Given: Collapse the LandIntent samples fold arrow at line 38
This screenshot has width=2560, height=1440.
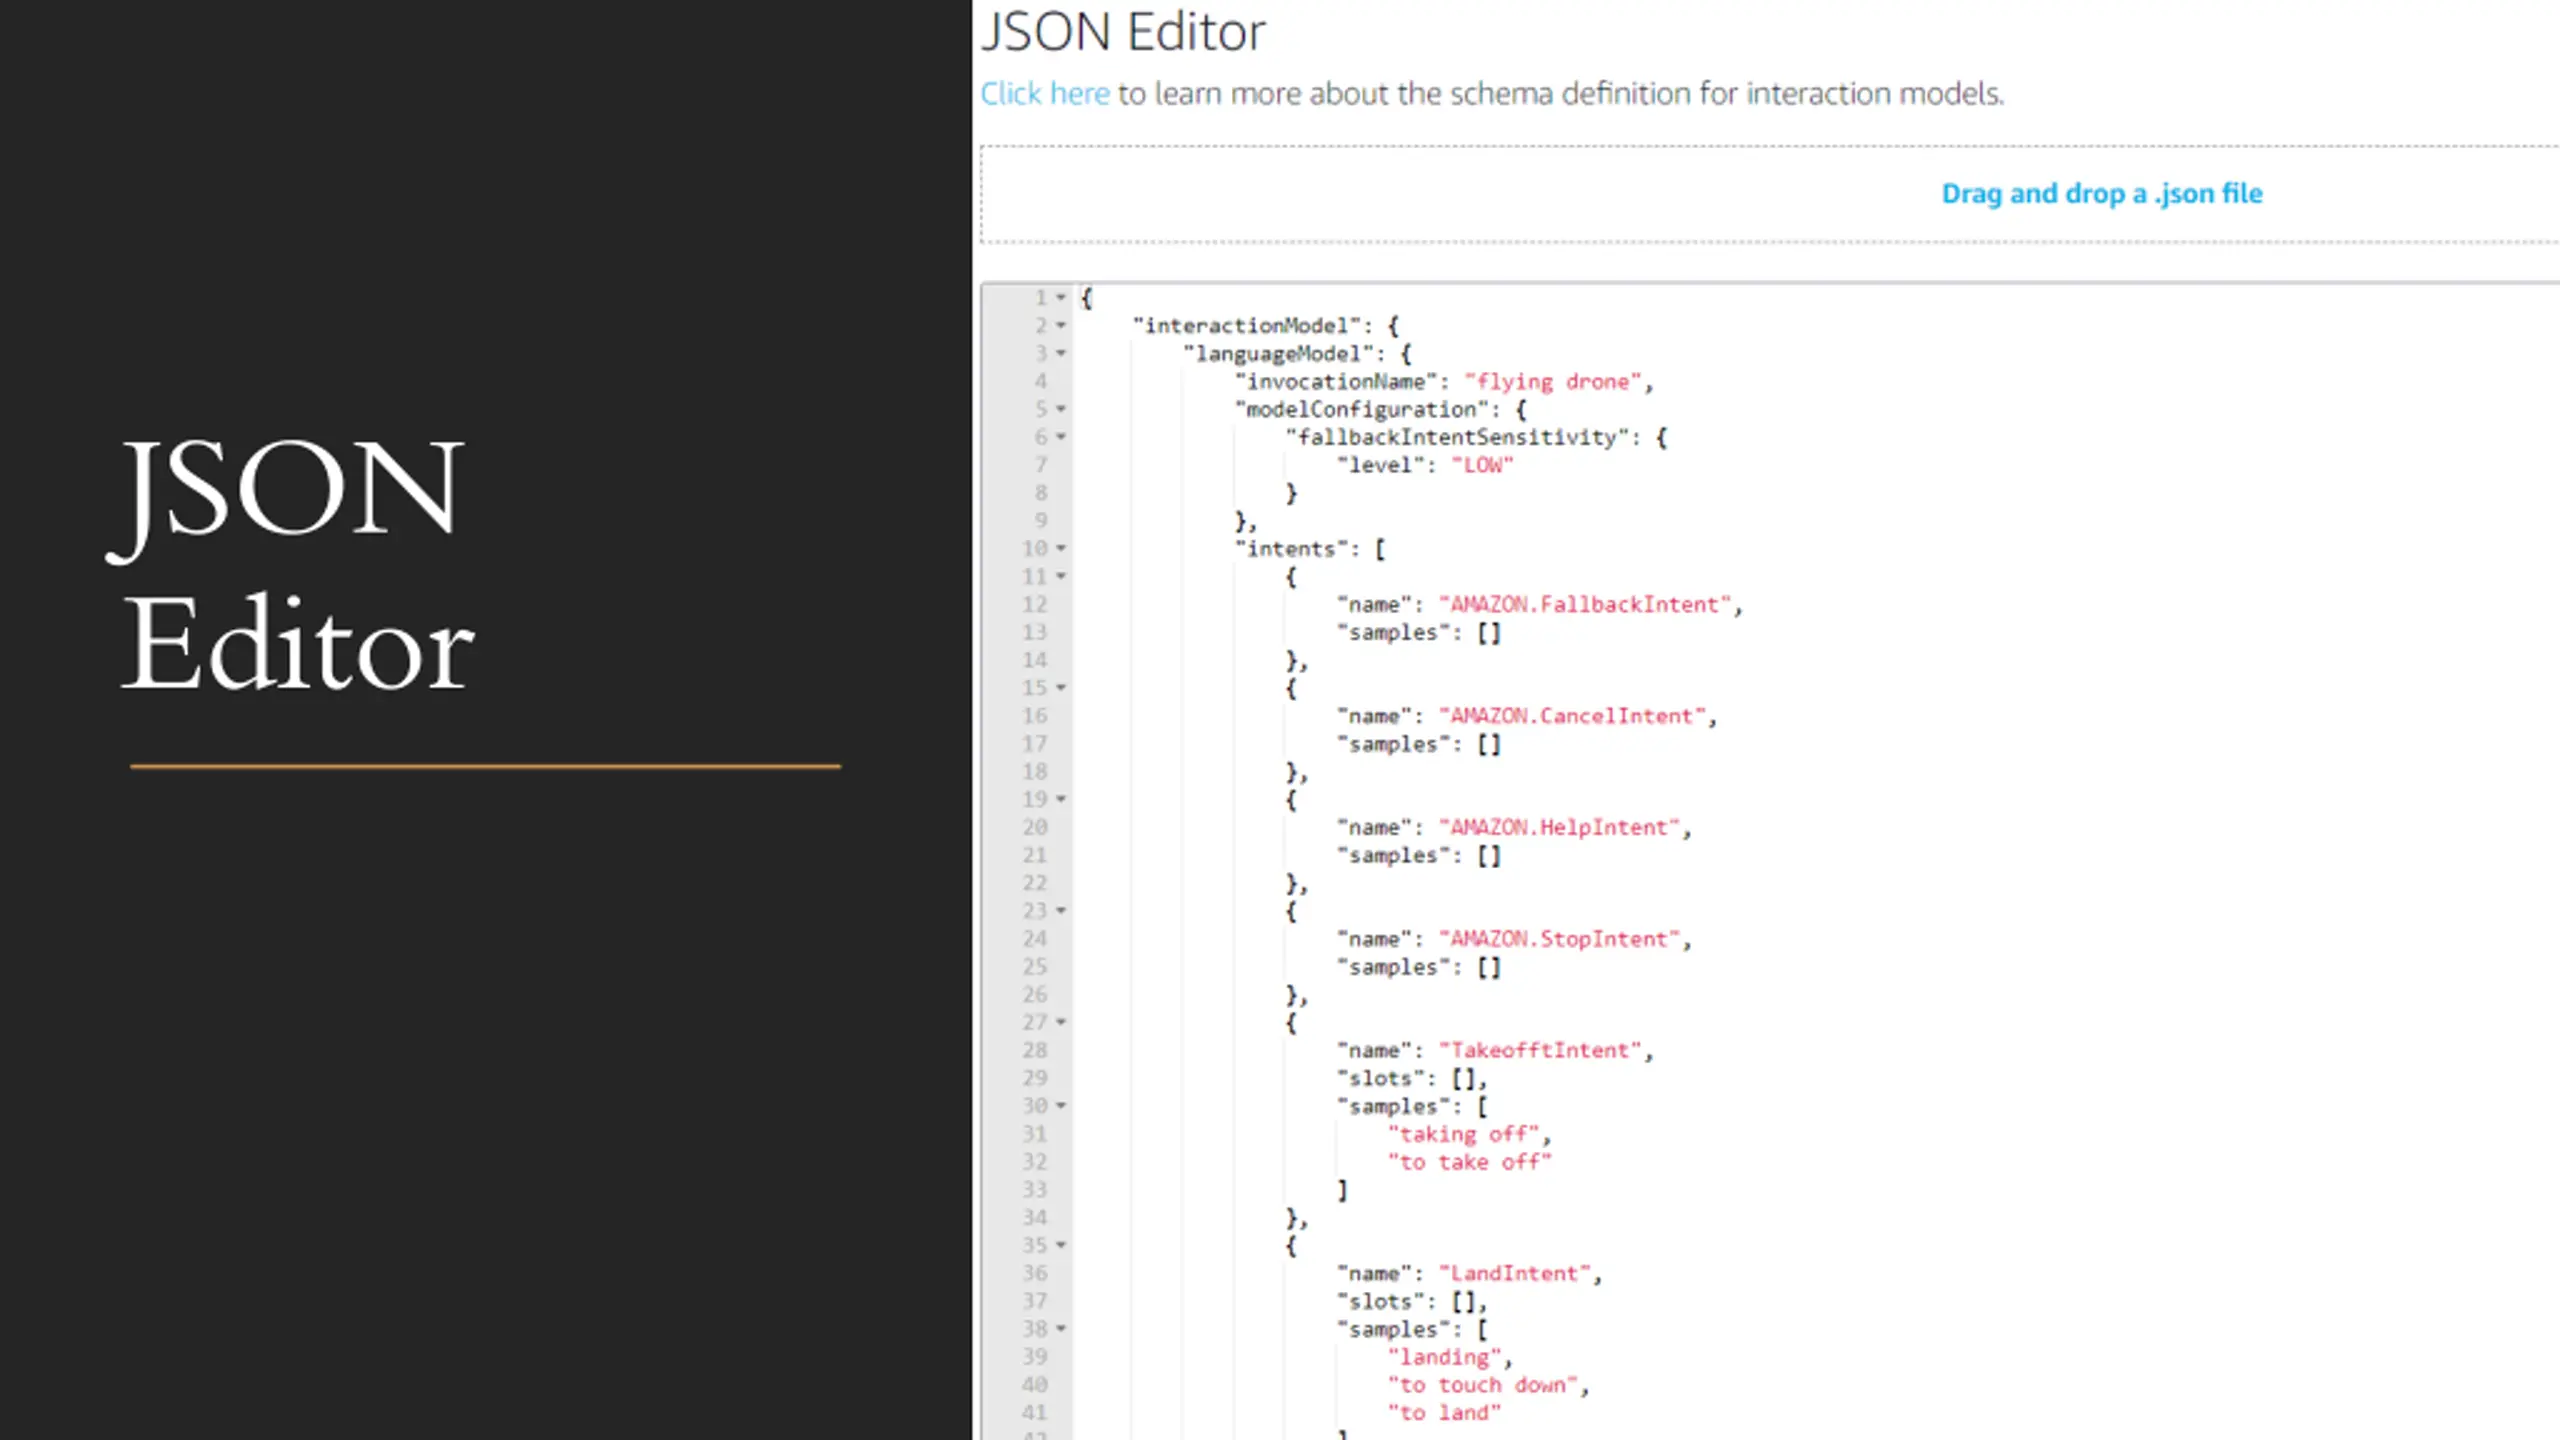Looking at the screenshot, I should click(1061, 1329).
